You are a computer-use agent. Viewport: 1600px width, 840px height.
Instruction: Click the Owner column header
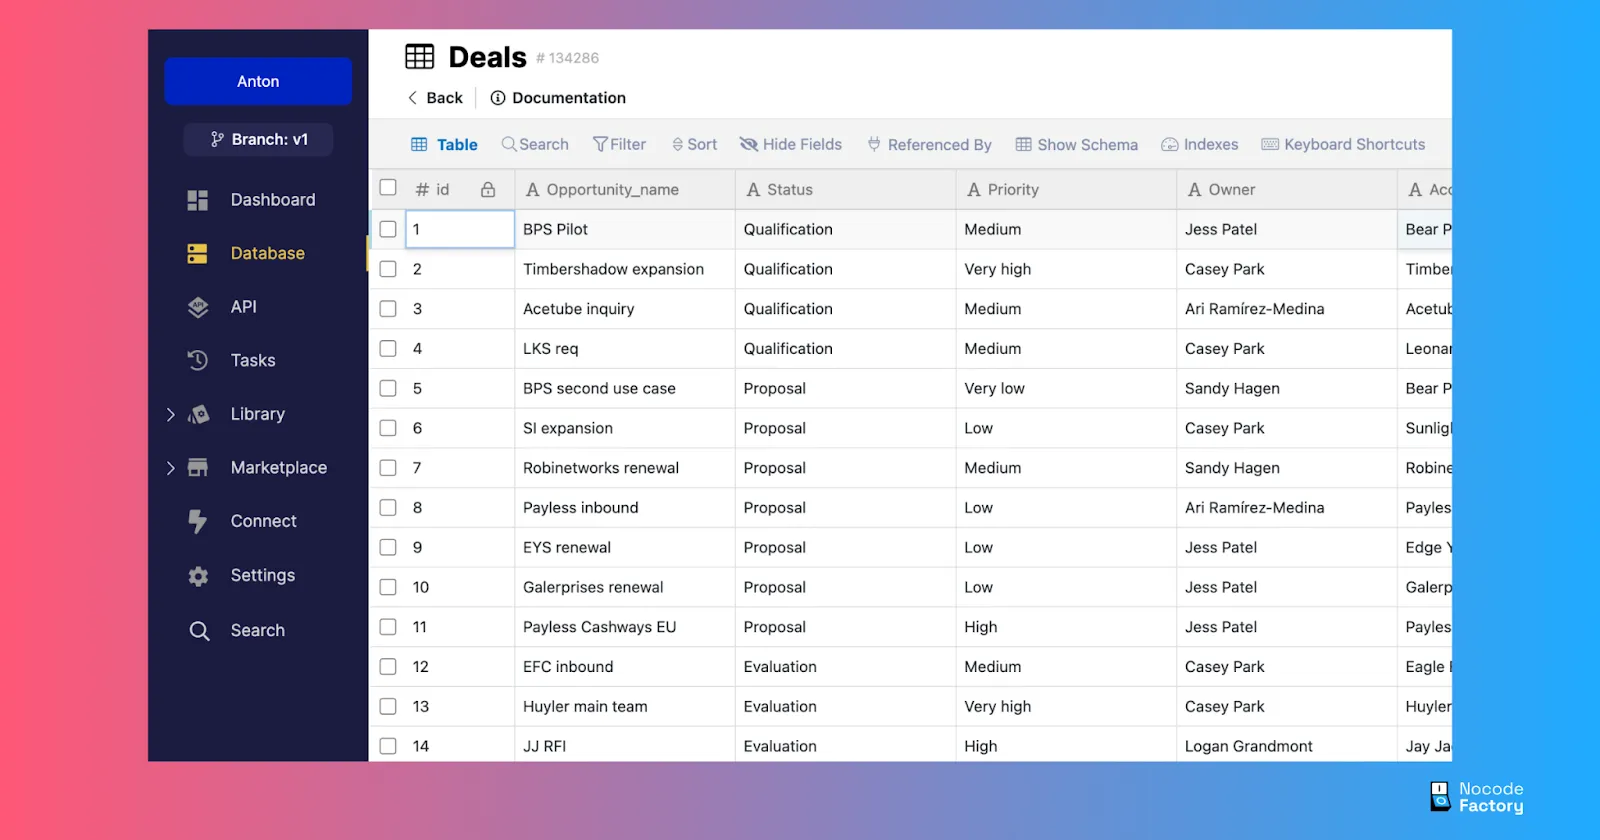pyautogui.click(x=1287, y=190)
